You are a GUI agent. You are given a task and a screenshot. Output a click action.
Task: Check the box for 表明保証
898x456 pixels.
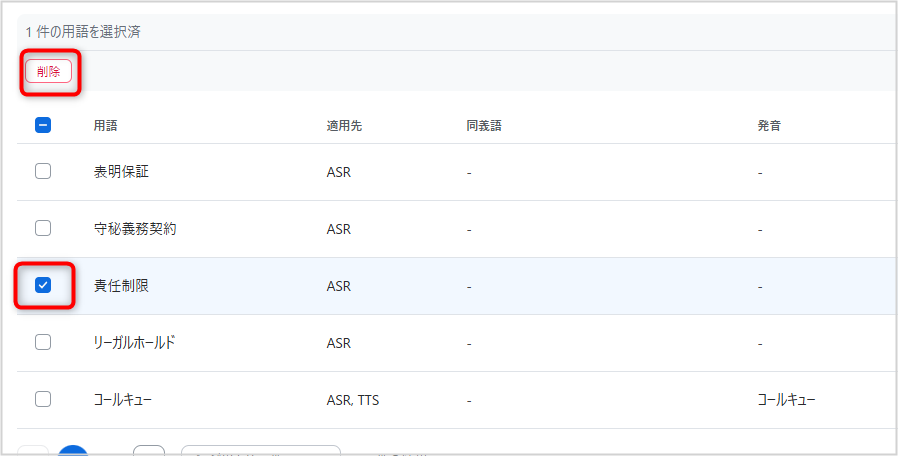43,171
